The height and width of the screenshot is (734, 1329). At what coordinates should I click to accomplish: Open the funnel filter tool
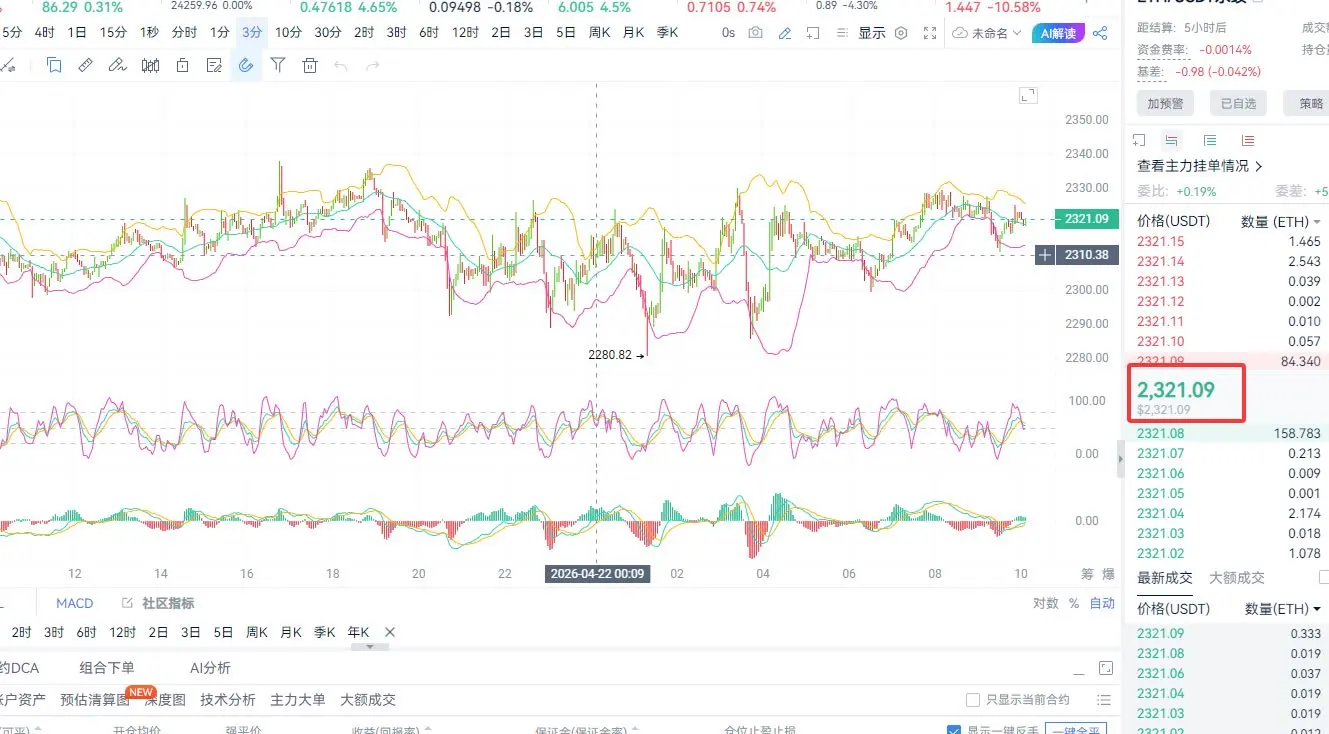(278, 66)
